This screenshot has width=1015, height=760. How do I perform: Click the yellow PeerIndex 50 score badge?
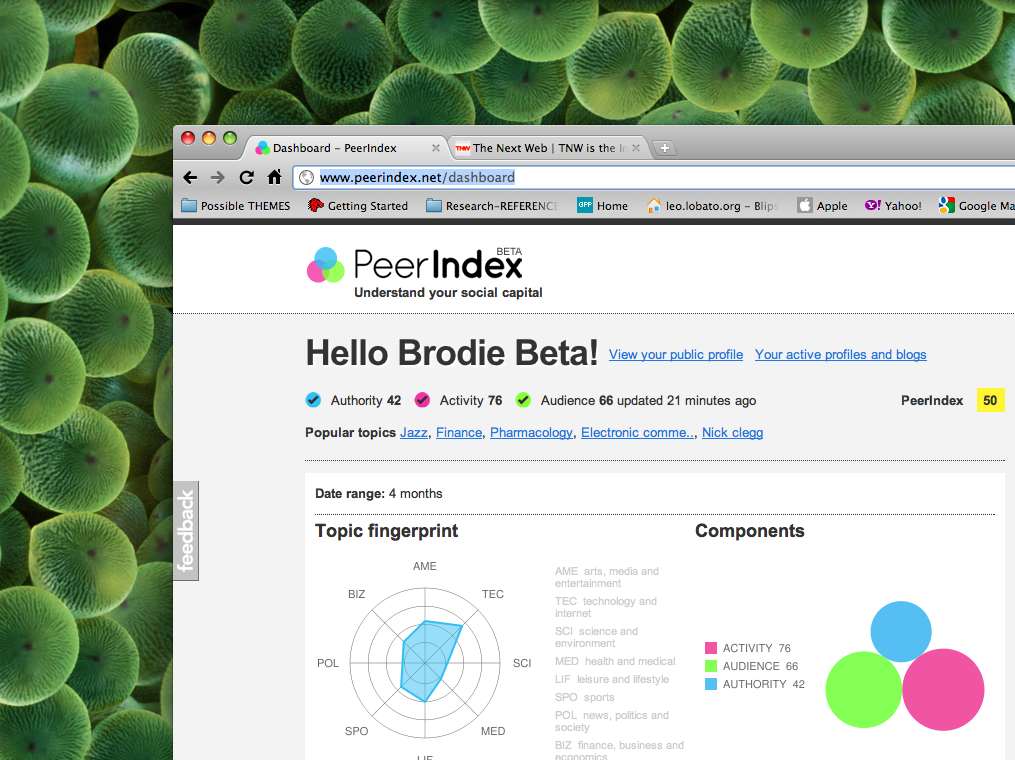coord(990,400)
